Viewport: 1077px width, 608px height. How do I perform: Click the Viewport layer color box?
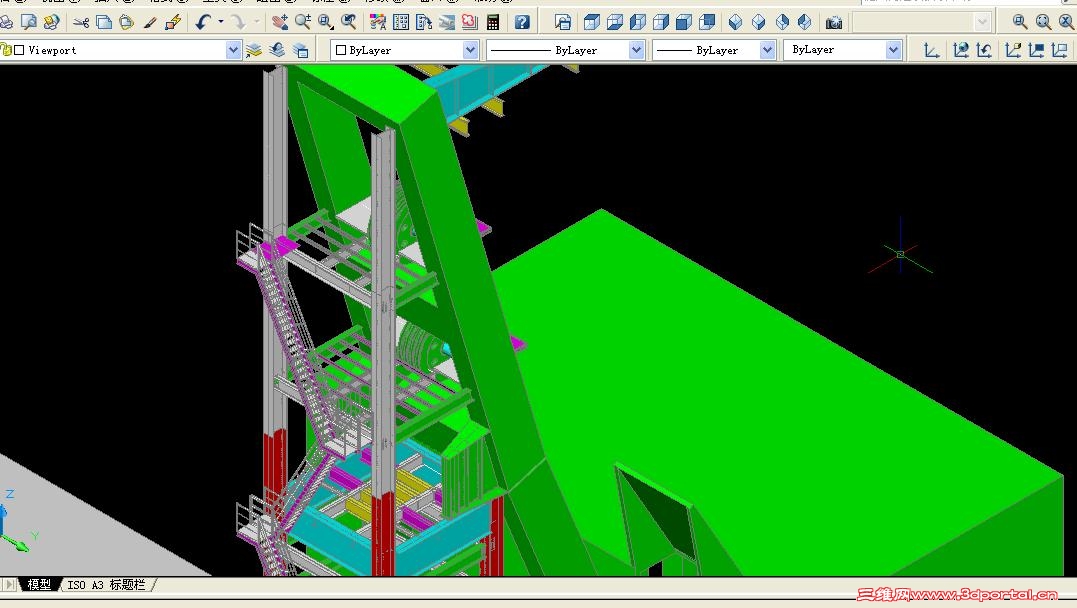[x=19, y=49]
